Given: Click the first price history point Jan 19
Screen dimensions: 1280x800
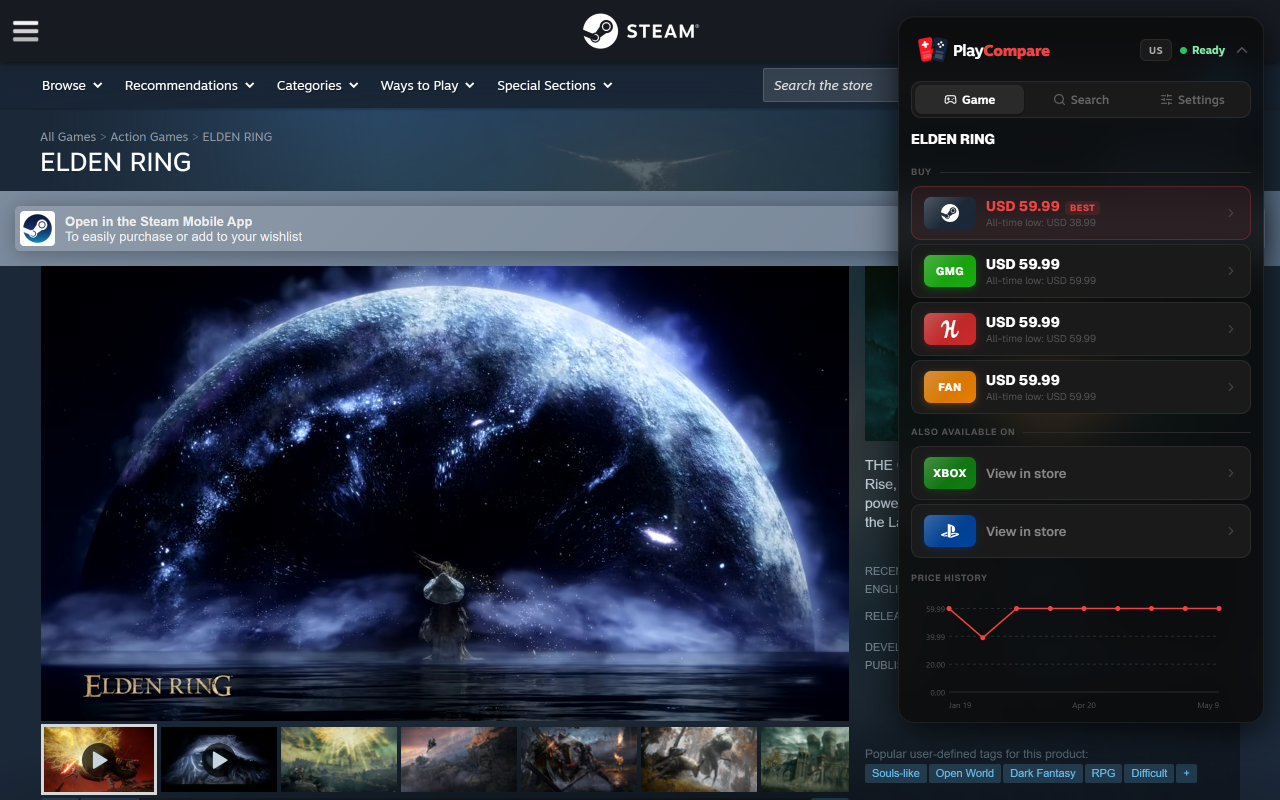Looking at the screenshot, I should [949, 608].
